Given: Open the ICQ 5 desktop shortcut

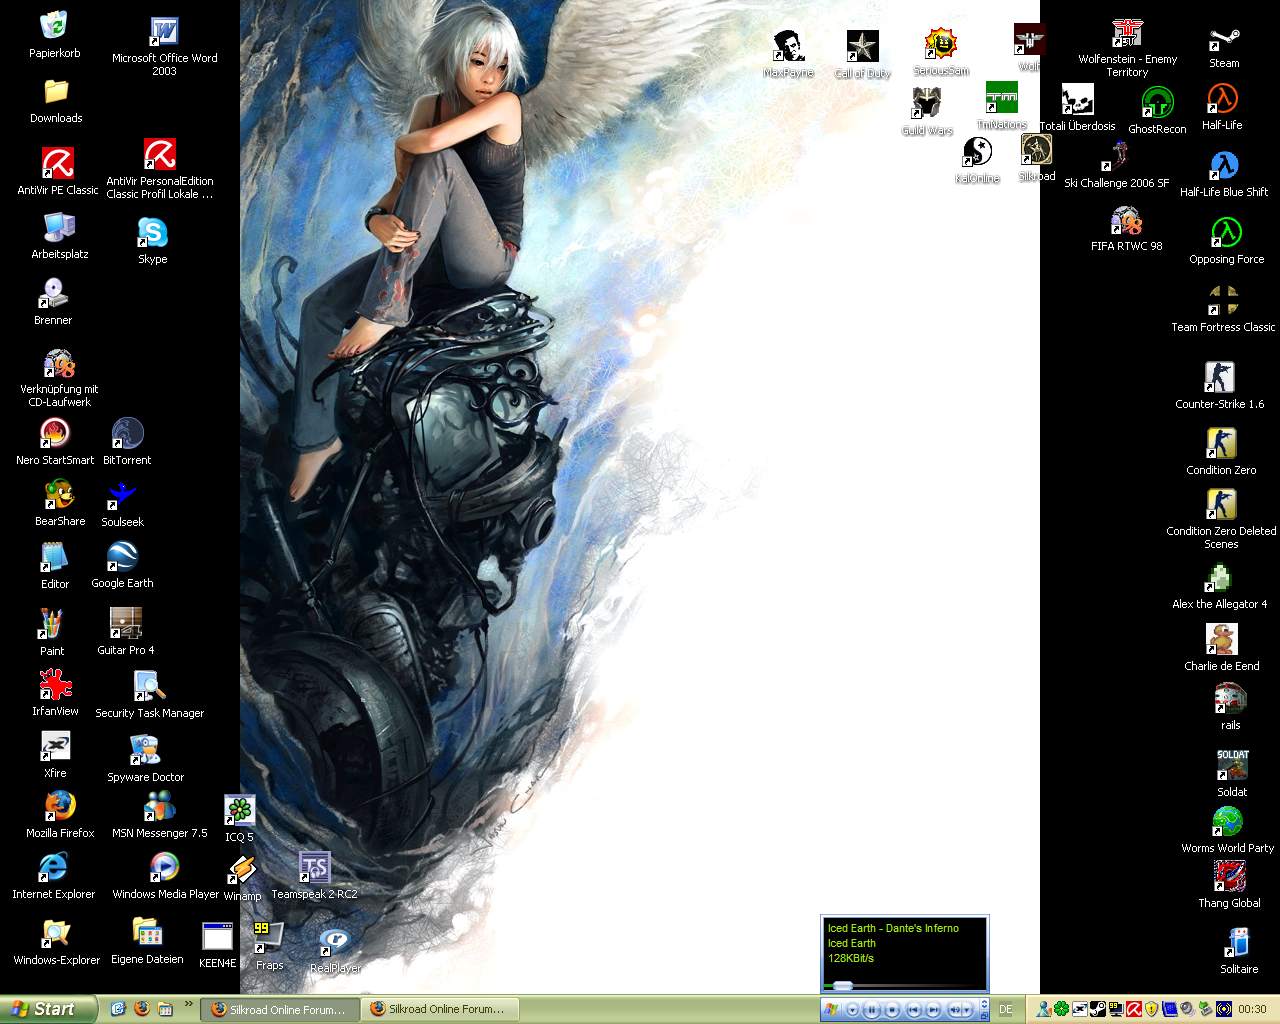Looking at the screenshot, I should click(239, 811).
